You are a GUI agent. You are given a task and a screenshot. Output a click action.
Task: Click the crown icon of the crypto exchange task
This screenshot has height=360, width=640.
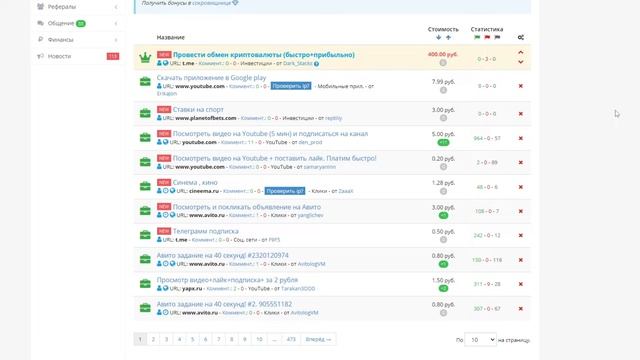tap(145, 58)
